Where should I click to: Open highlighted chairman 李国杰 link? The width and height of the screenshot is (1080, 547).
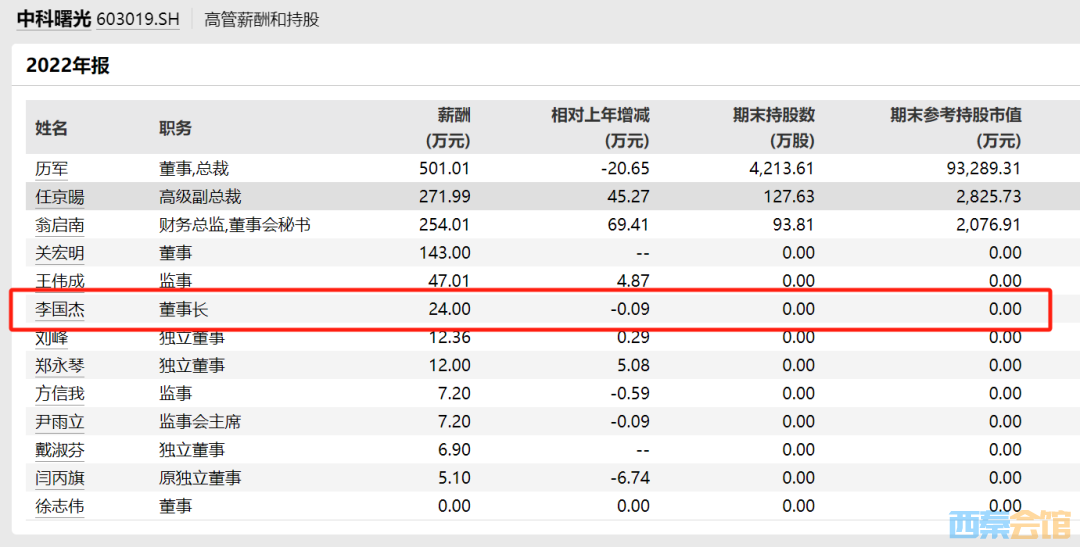tap(60, 309)
